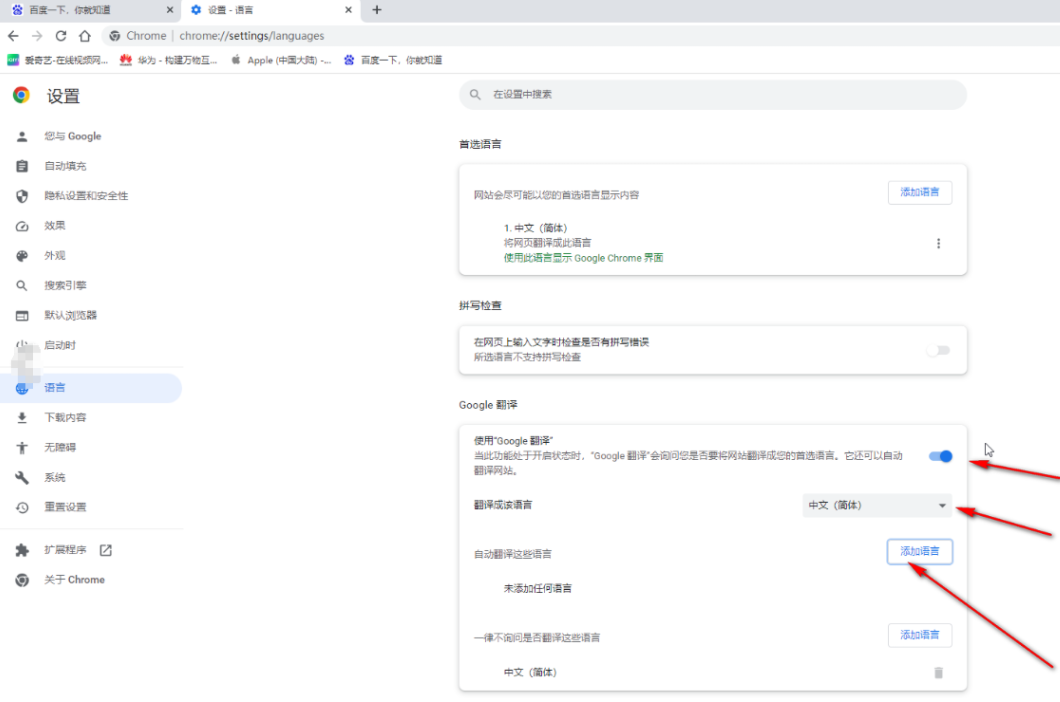Image resolution: width=1060 pixels, height=702 pixels.
Task: Open 下载内容 settings
Action: click(x=66, y=417)
